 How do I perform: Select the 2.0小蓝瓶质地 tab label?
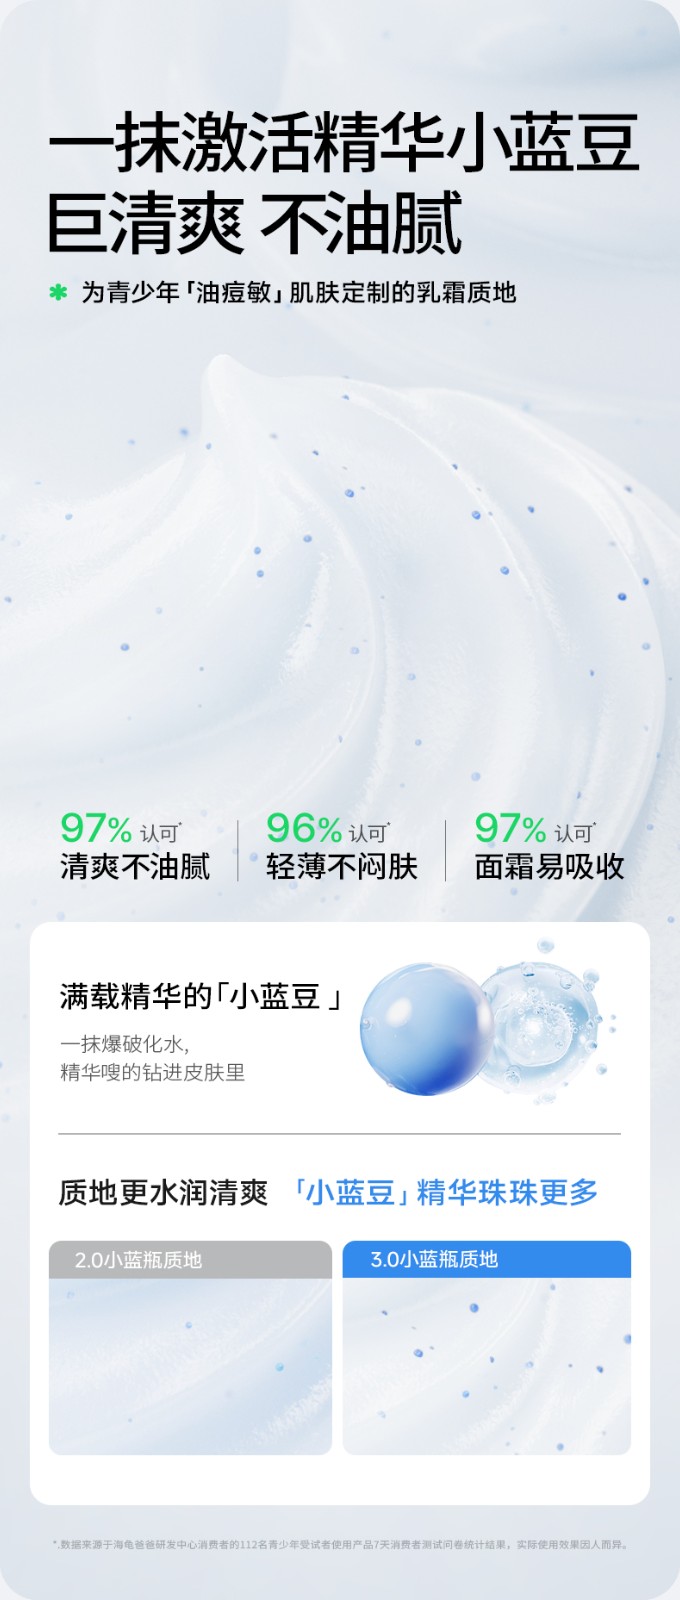pyautogui.click(x=138, y=1260)
